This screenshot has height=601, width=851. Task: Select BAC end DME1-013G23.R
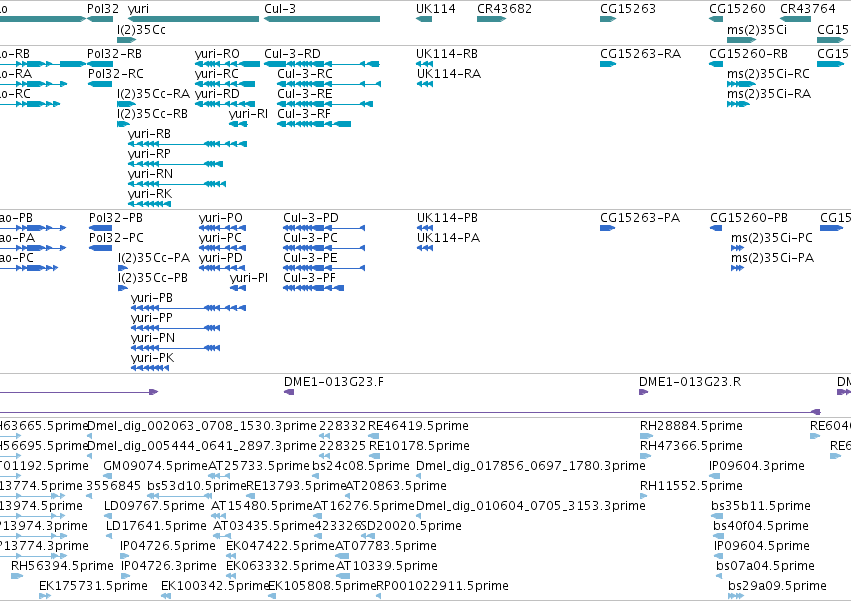click(644, 392)
